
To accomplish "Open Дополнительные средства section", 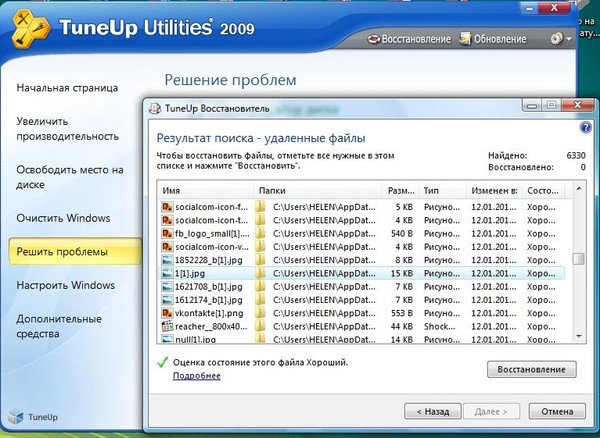I will [x=59, y=326].
